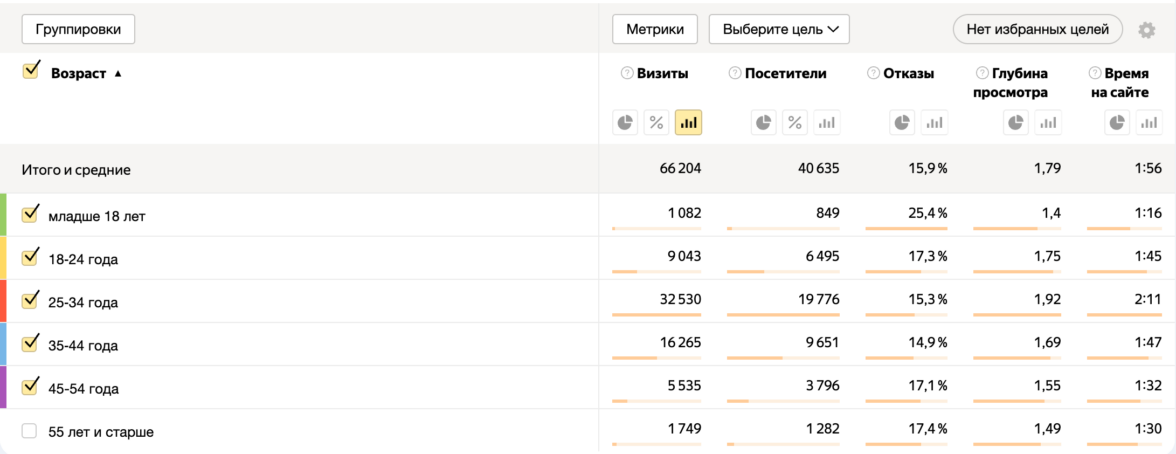
Task: Sort table by Посетители column header
Action: (x=786, y=73)
